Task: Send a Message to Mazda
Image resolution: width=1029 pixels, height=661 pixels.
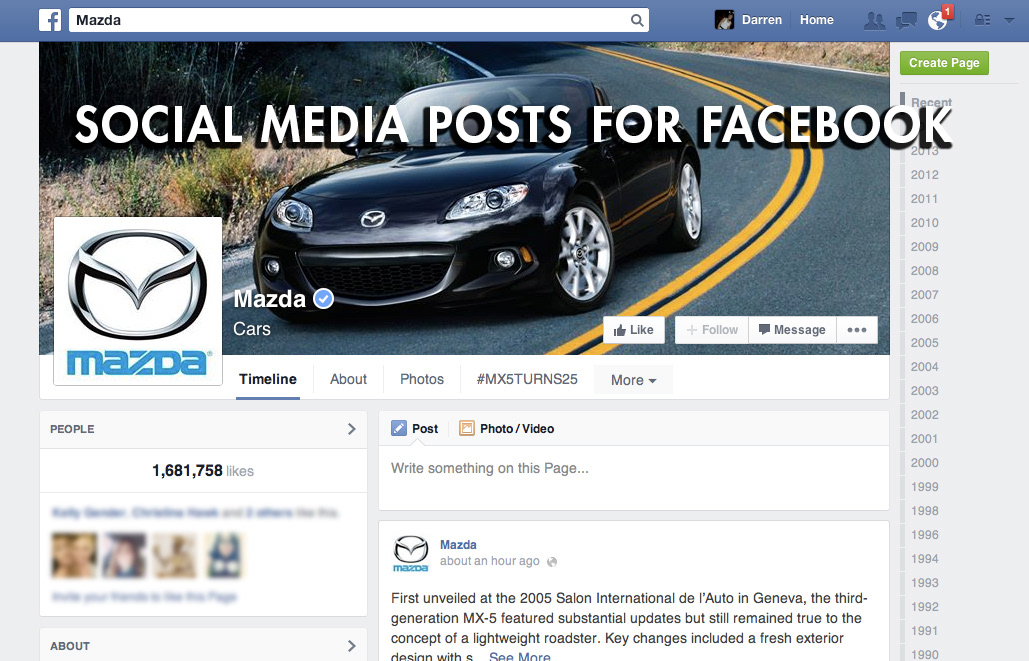Action: (x=792, y=330)
